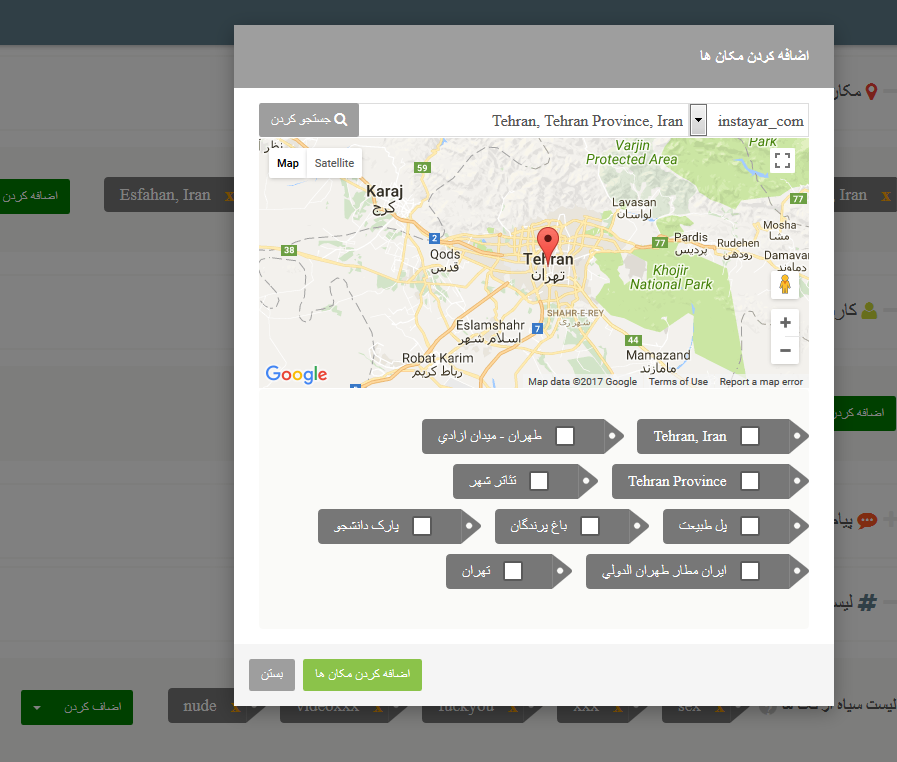Click the green اضافه کردن button beside Esfahan
Viewport: 897px width, 762px height.
pyautogui.click(x=33, y=196)
